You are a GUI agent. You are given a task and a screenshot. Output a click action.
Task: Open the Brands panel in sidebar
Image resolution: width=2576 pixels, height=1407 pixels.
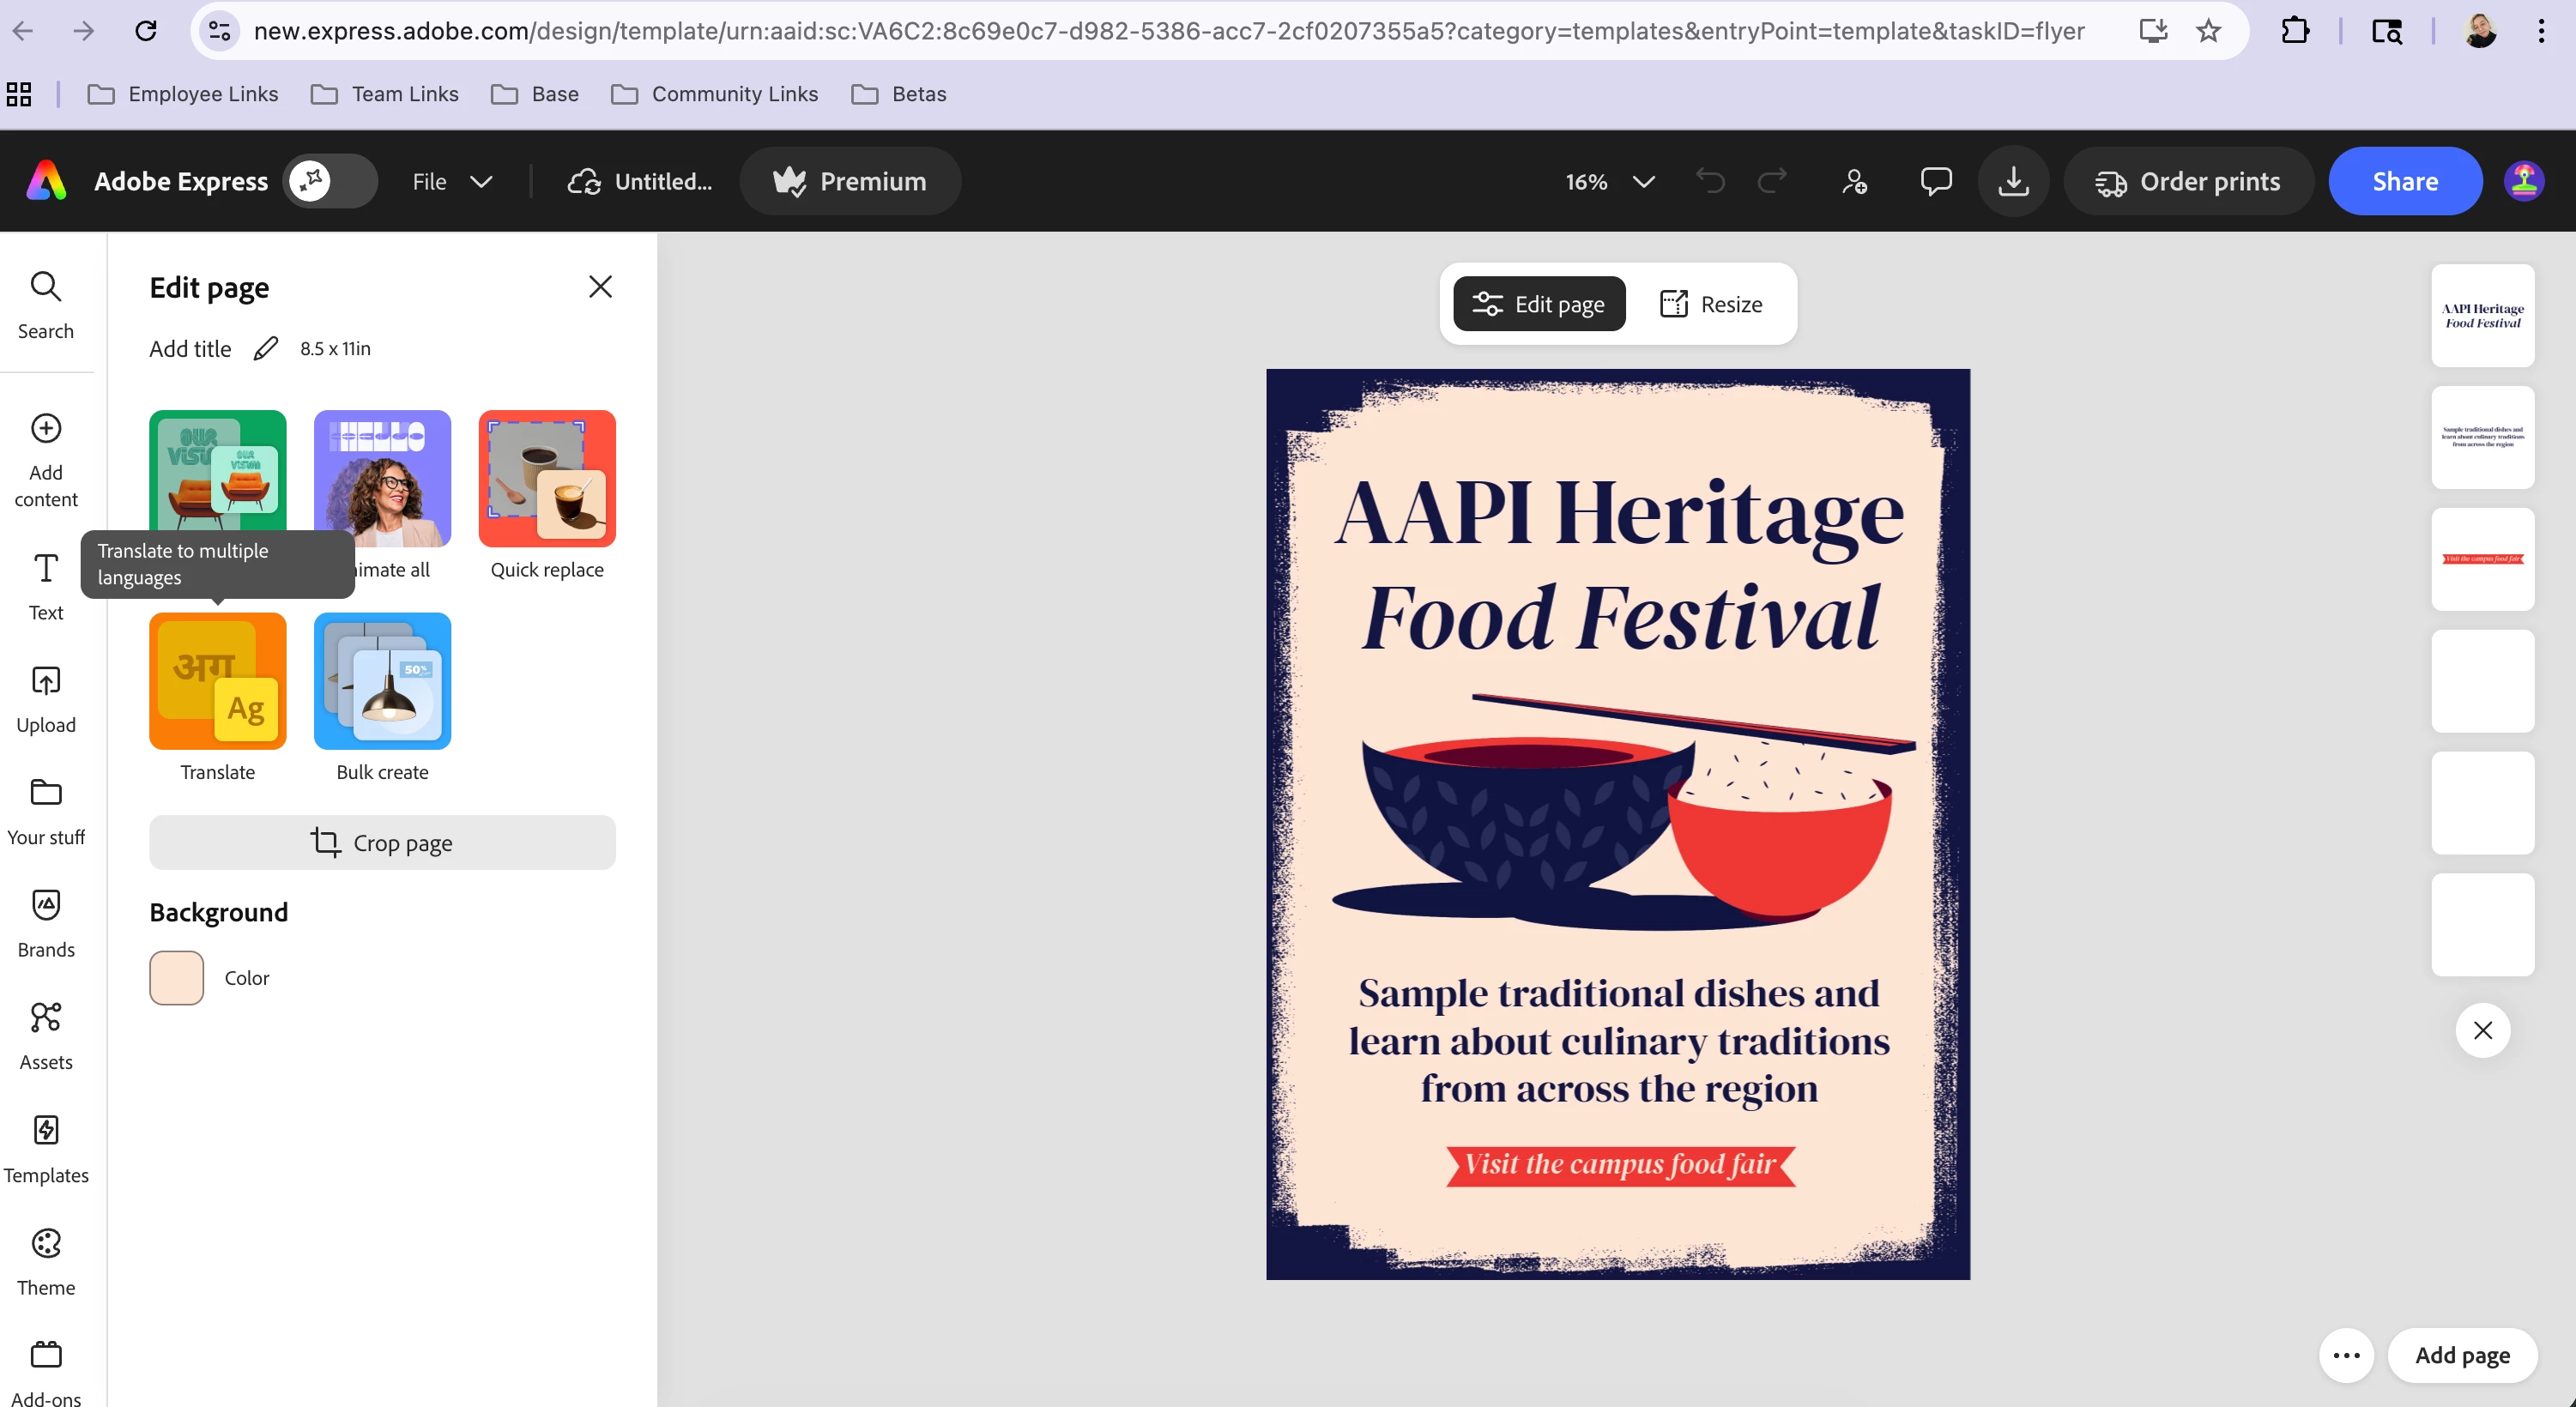coord(46,922)
